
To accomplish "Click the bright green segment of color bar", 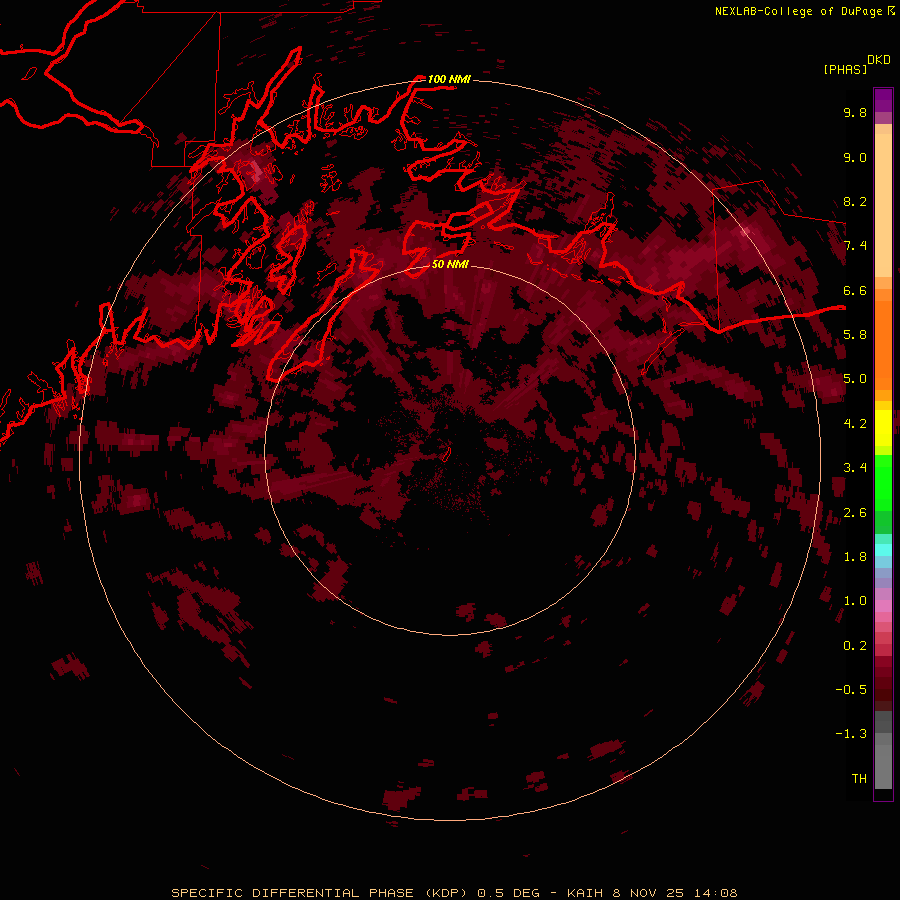I will (883, 482).
